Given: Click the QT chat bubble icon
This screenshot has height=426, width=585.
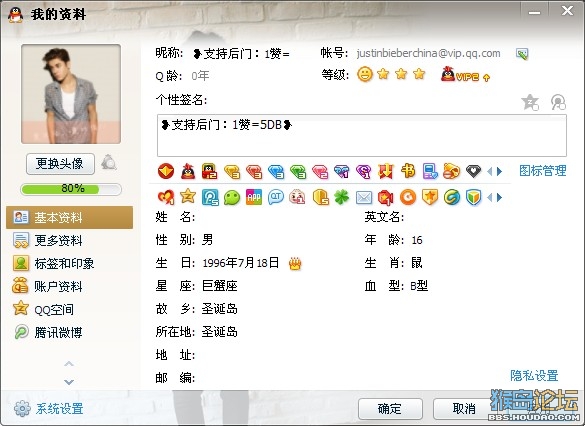Looking at the screenshot, I should click(x=276, y=197).
